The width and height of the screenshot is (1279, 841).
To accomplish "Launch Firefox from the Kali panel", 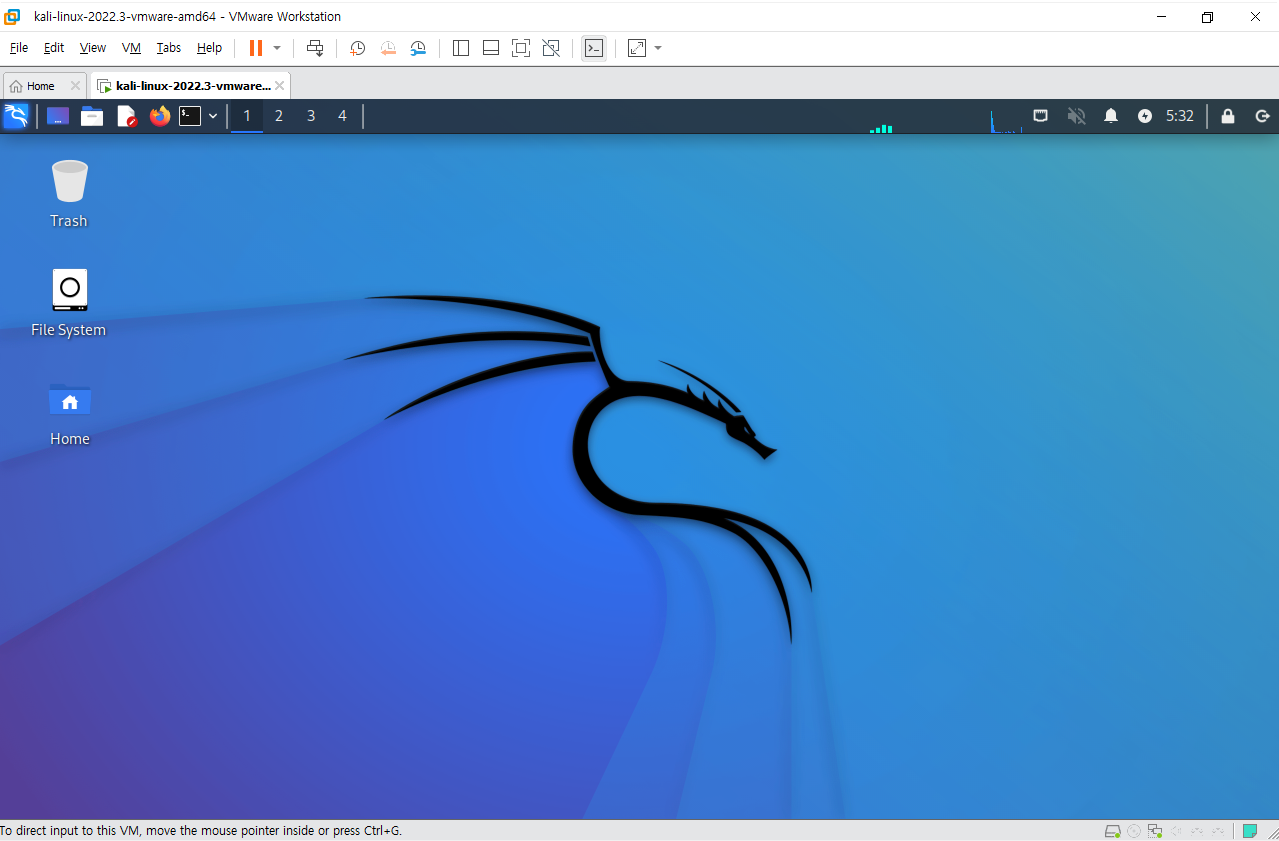I will 160,116.
